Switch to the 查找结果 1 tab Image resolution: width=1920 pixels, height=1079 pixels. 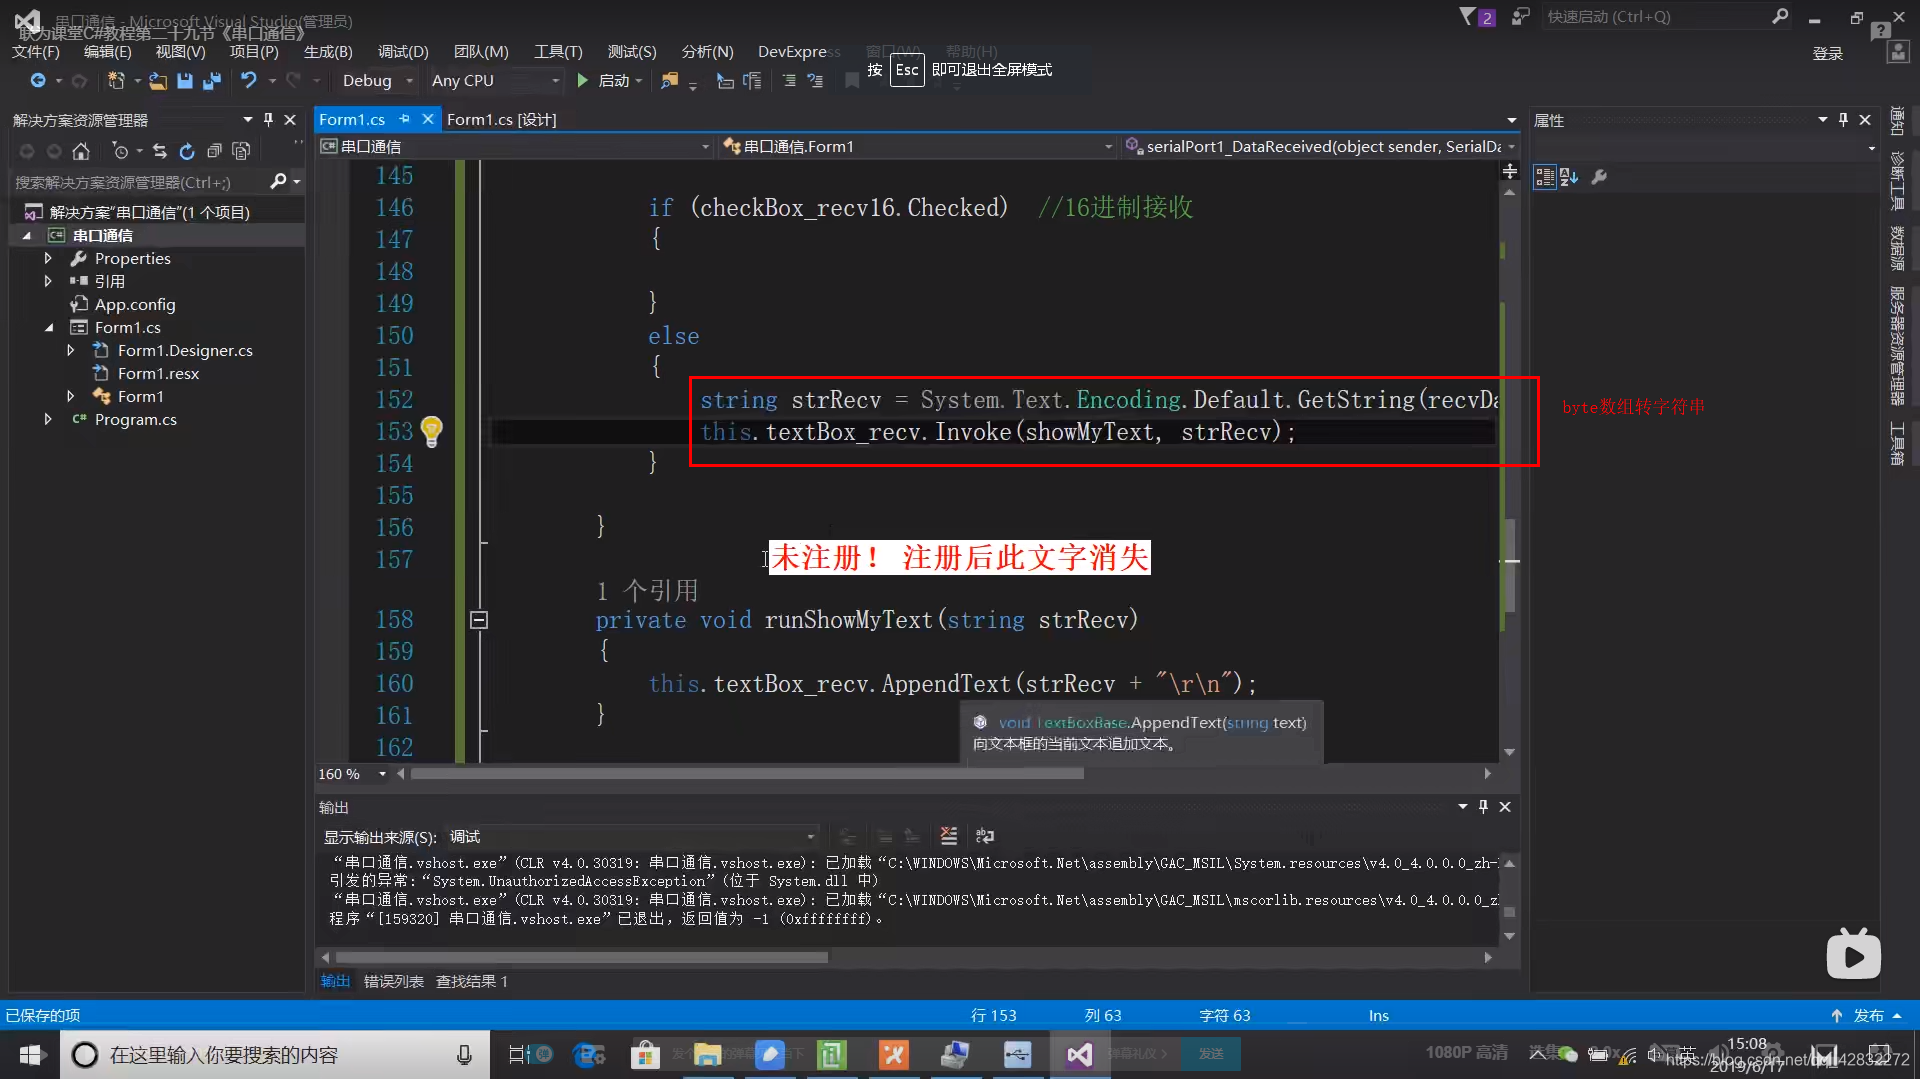click(471, 981)
